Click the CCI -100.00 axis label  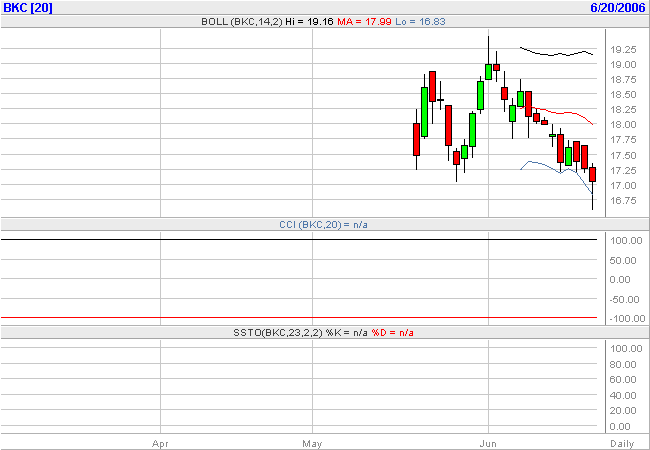point(627,319)
